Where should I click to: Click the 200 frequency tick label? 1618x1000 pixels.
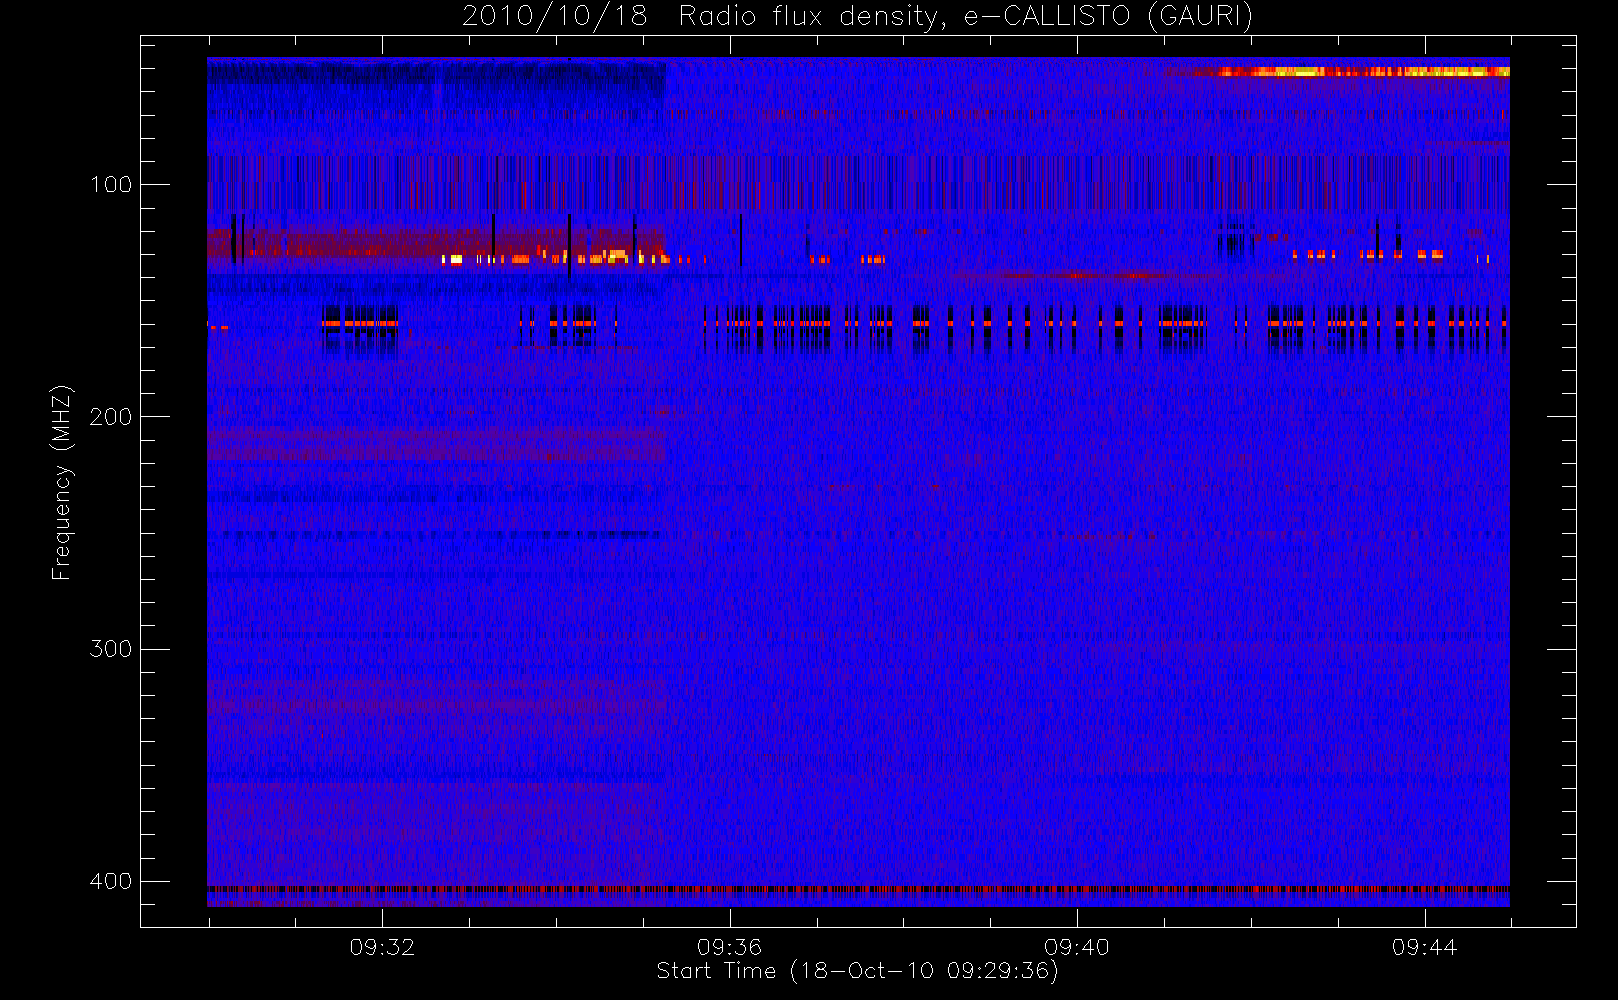pyautogui.click(x=110, y=416)
